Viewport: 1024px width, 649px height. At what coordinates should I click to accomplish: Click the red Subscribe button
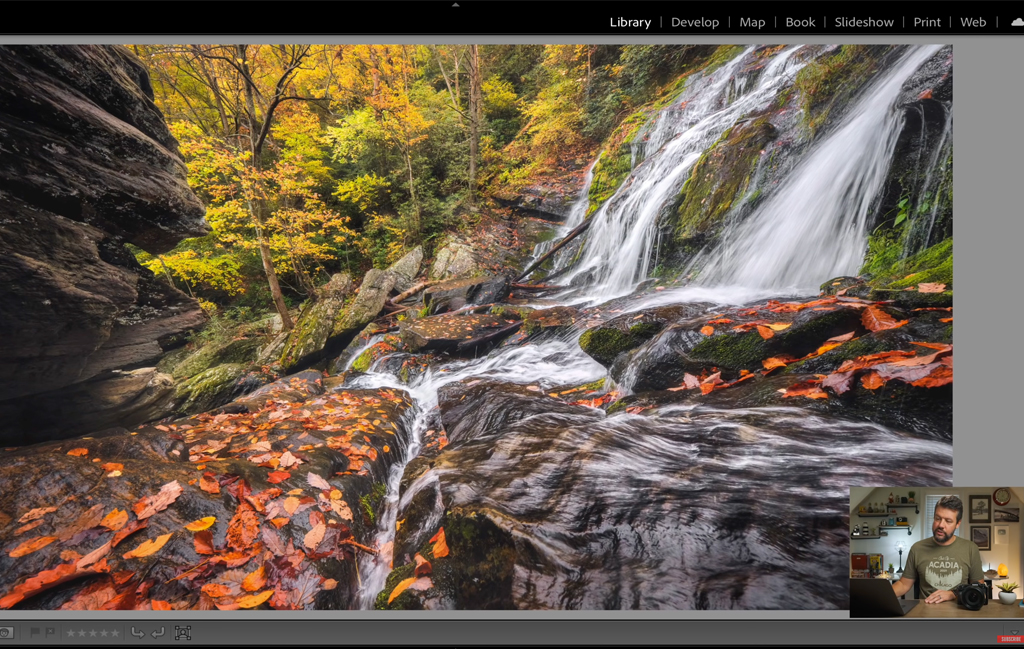pyautogui.click(x=1010, y=639)
